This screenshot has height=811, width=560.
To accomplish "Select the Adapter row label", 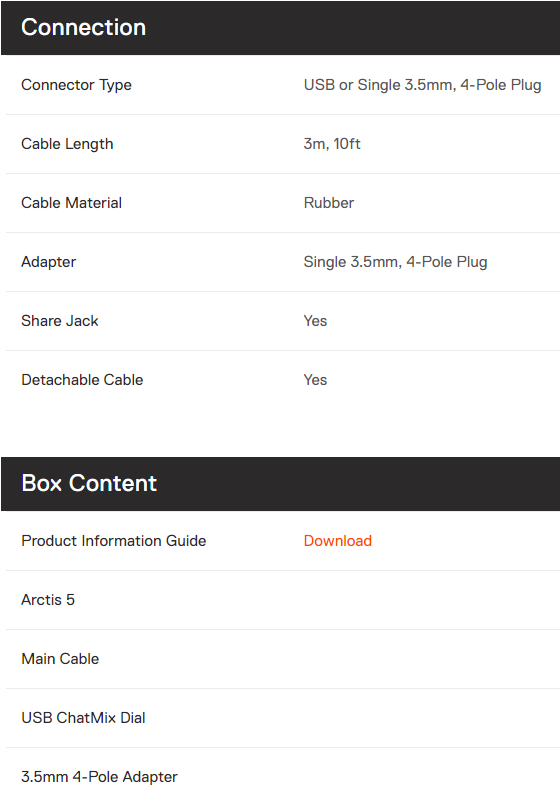I will coord(49,262).
